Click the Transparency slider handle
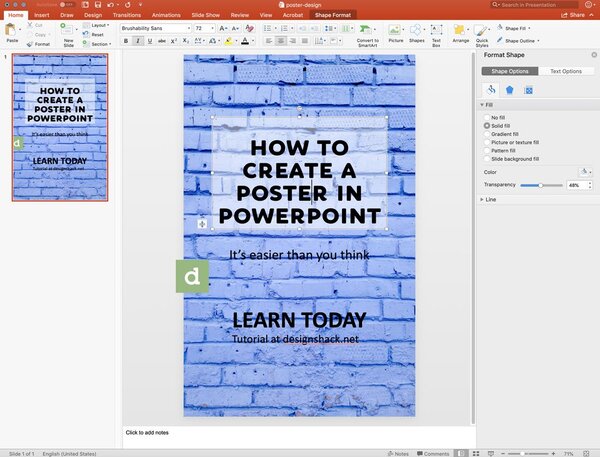The image size is (600, 457). [540, 185]
